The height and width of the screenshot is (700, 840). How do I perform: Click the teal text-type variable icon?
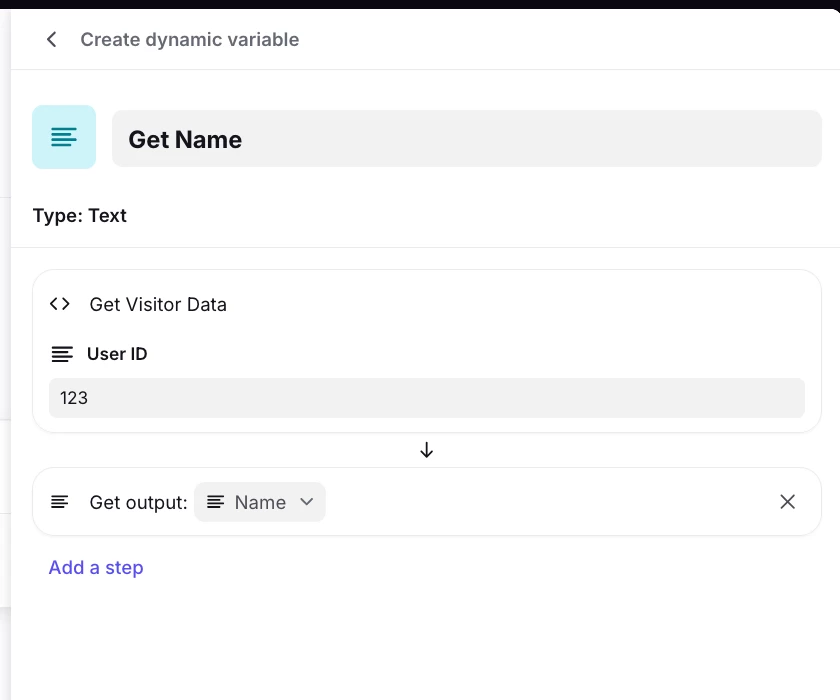pos(64,137)
